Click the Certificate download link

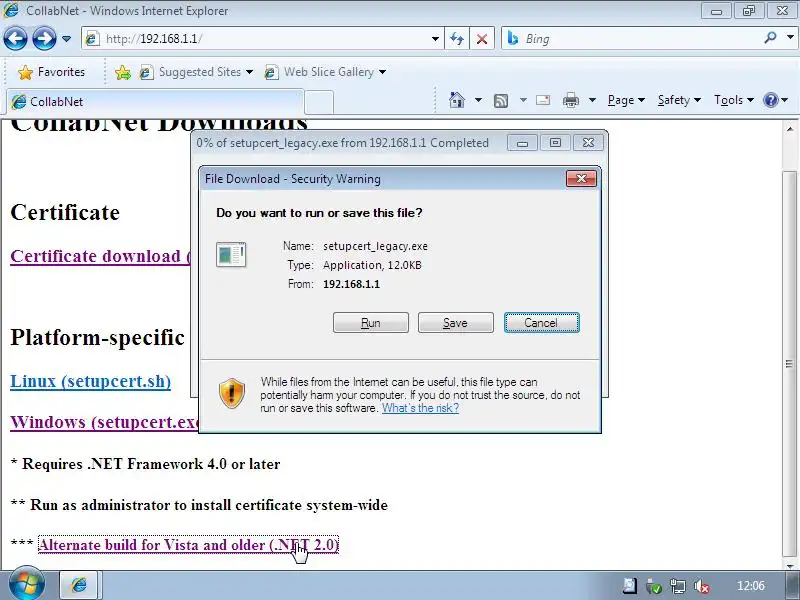click(x=100, y=256)
